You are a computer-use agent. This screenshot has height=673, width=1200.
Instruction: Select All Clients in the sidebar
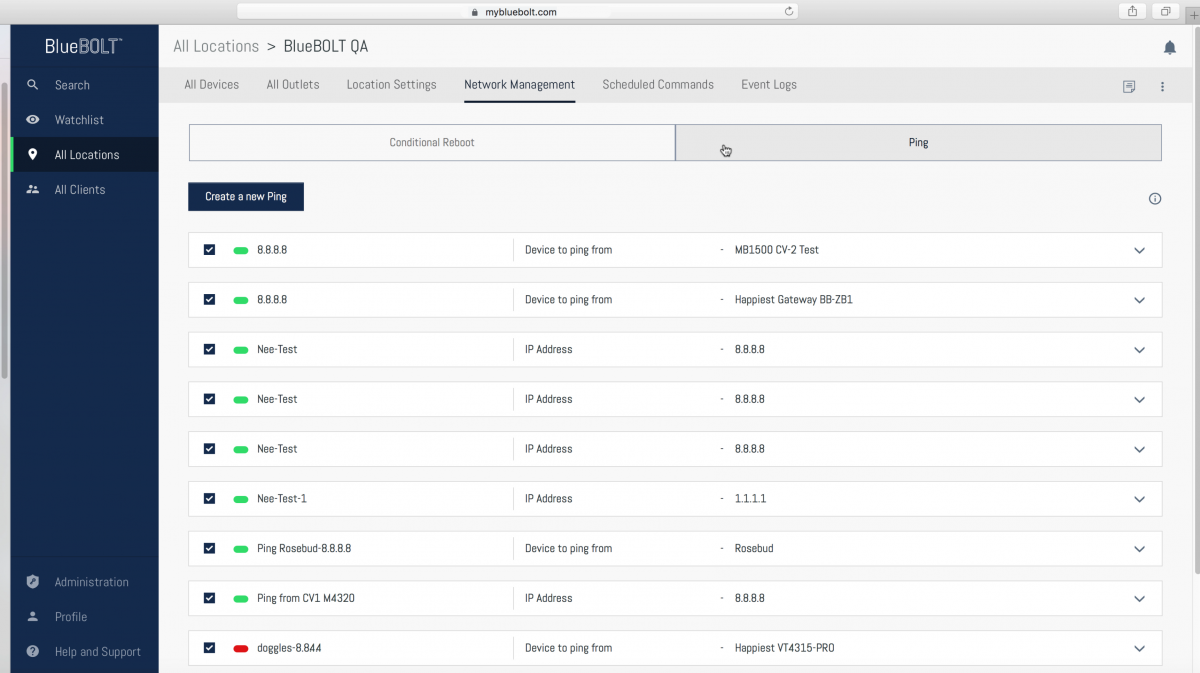[x=80, y=189]
